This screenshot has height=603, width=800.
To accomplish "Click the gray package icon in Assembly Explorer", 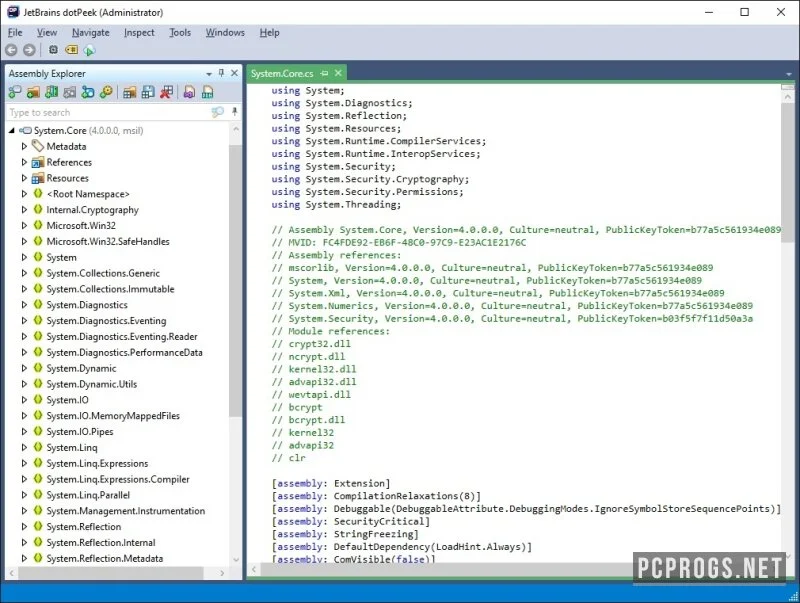I will (70, 92).
